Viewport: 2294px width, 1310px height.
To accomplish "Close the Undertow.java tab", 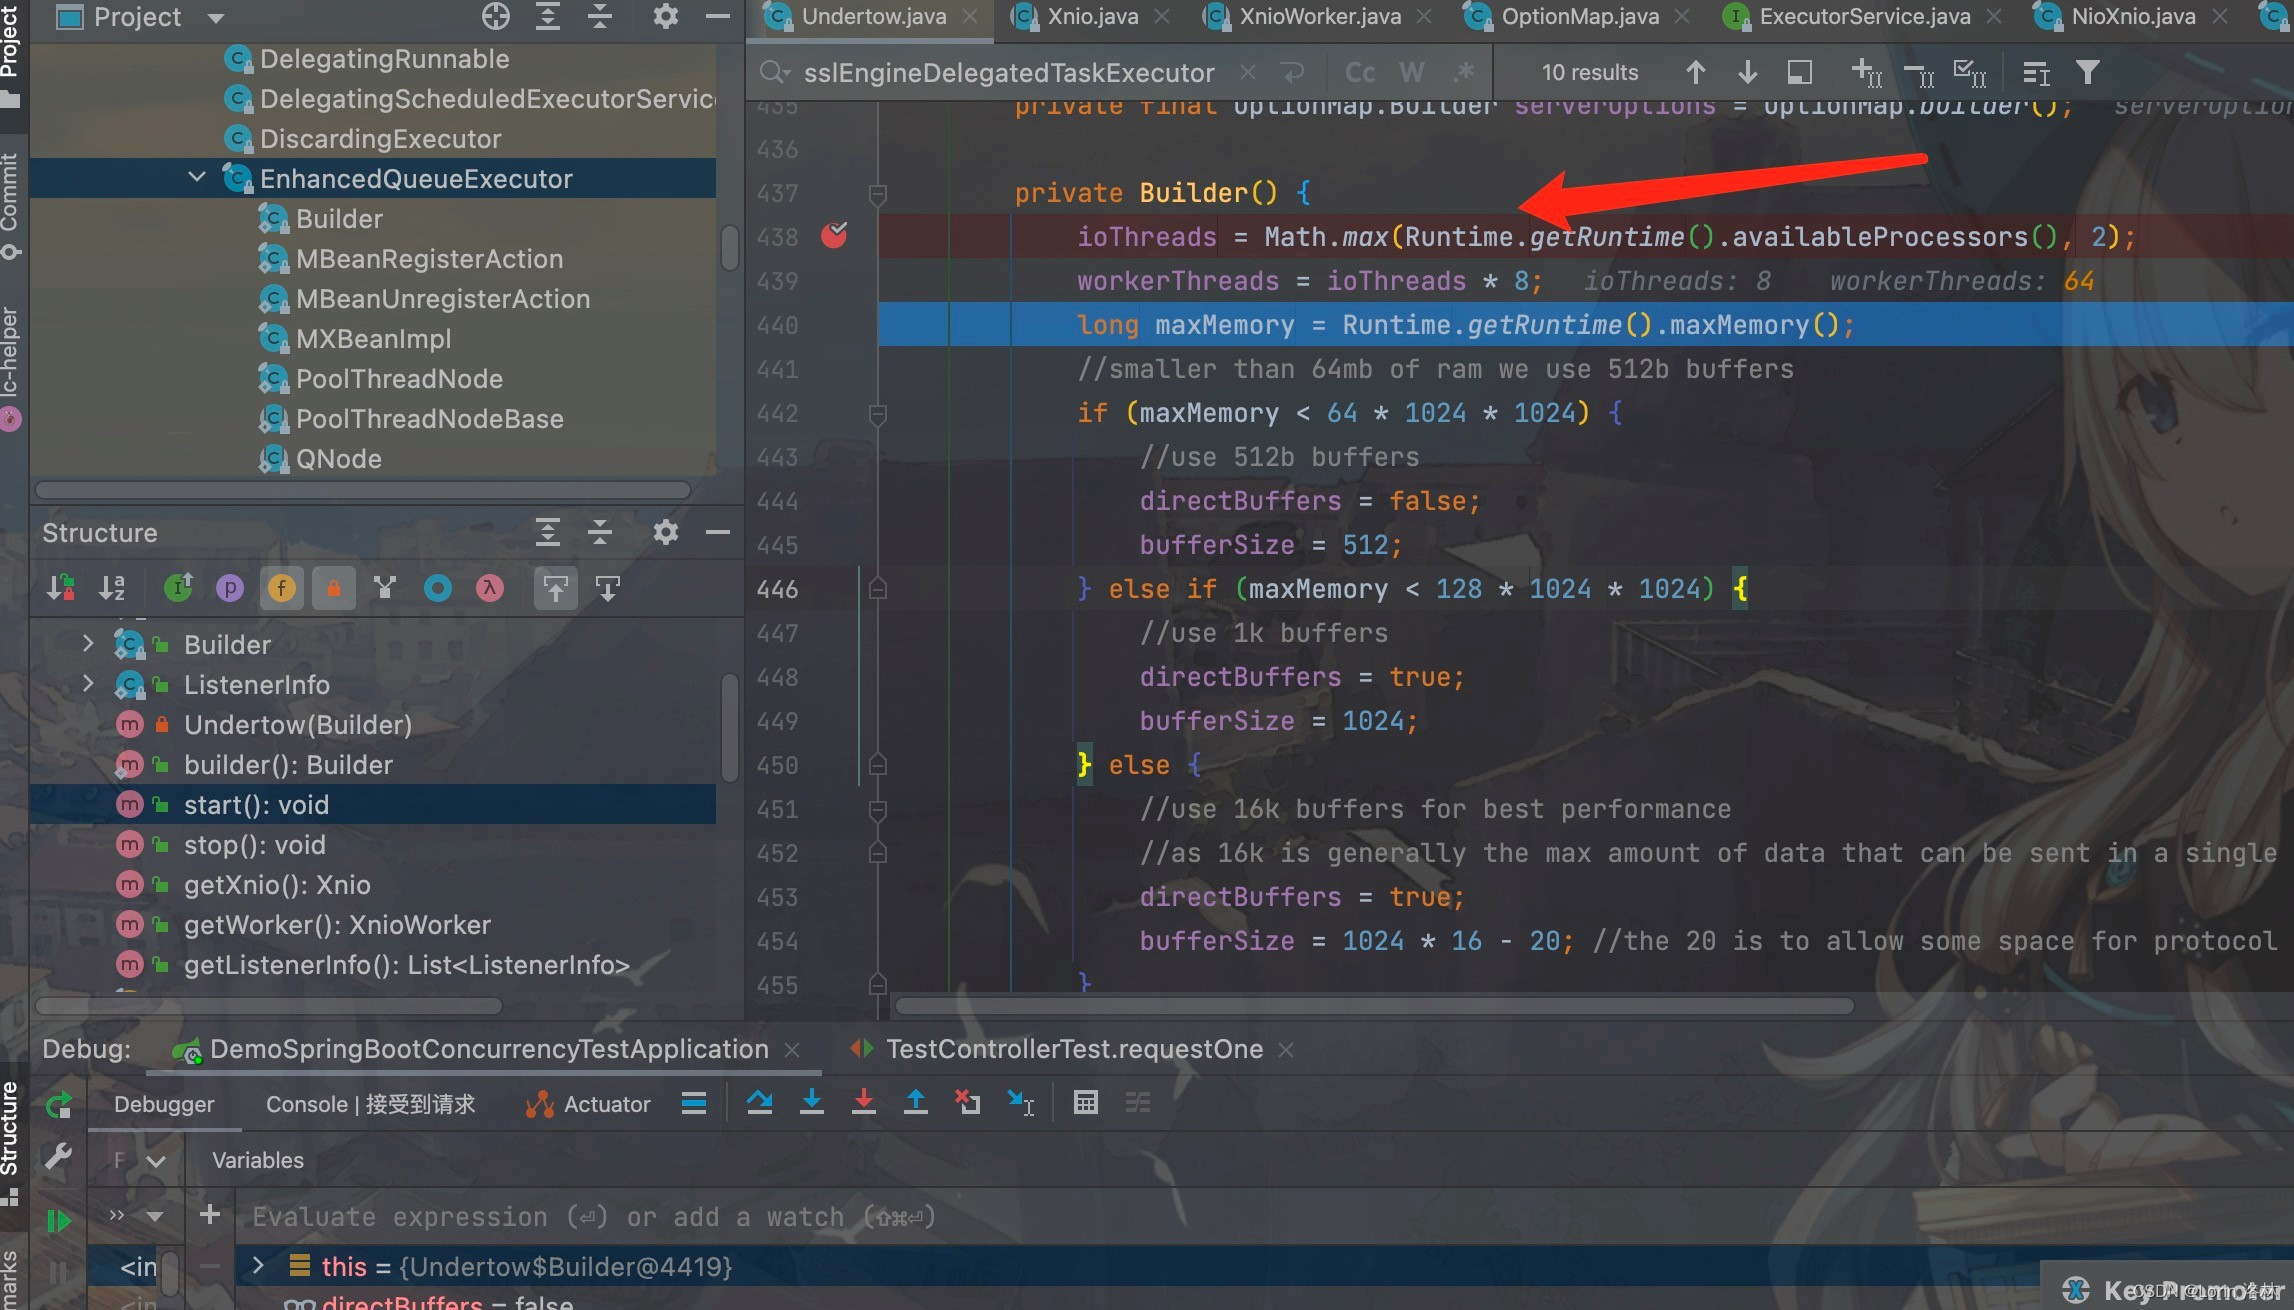I will click(969, 16).
